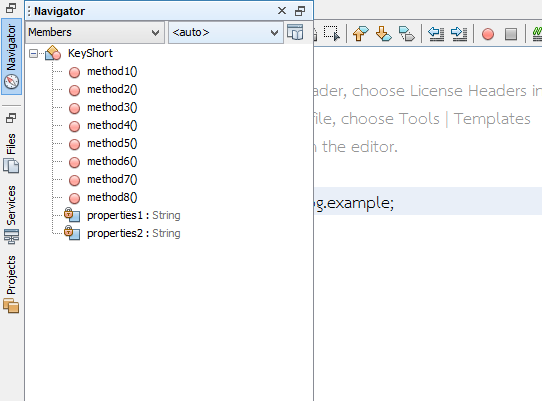Screen dimensions: 542x401
Task: Click the stop macro recording square
Action: coord(511,34)
